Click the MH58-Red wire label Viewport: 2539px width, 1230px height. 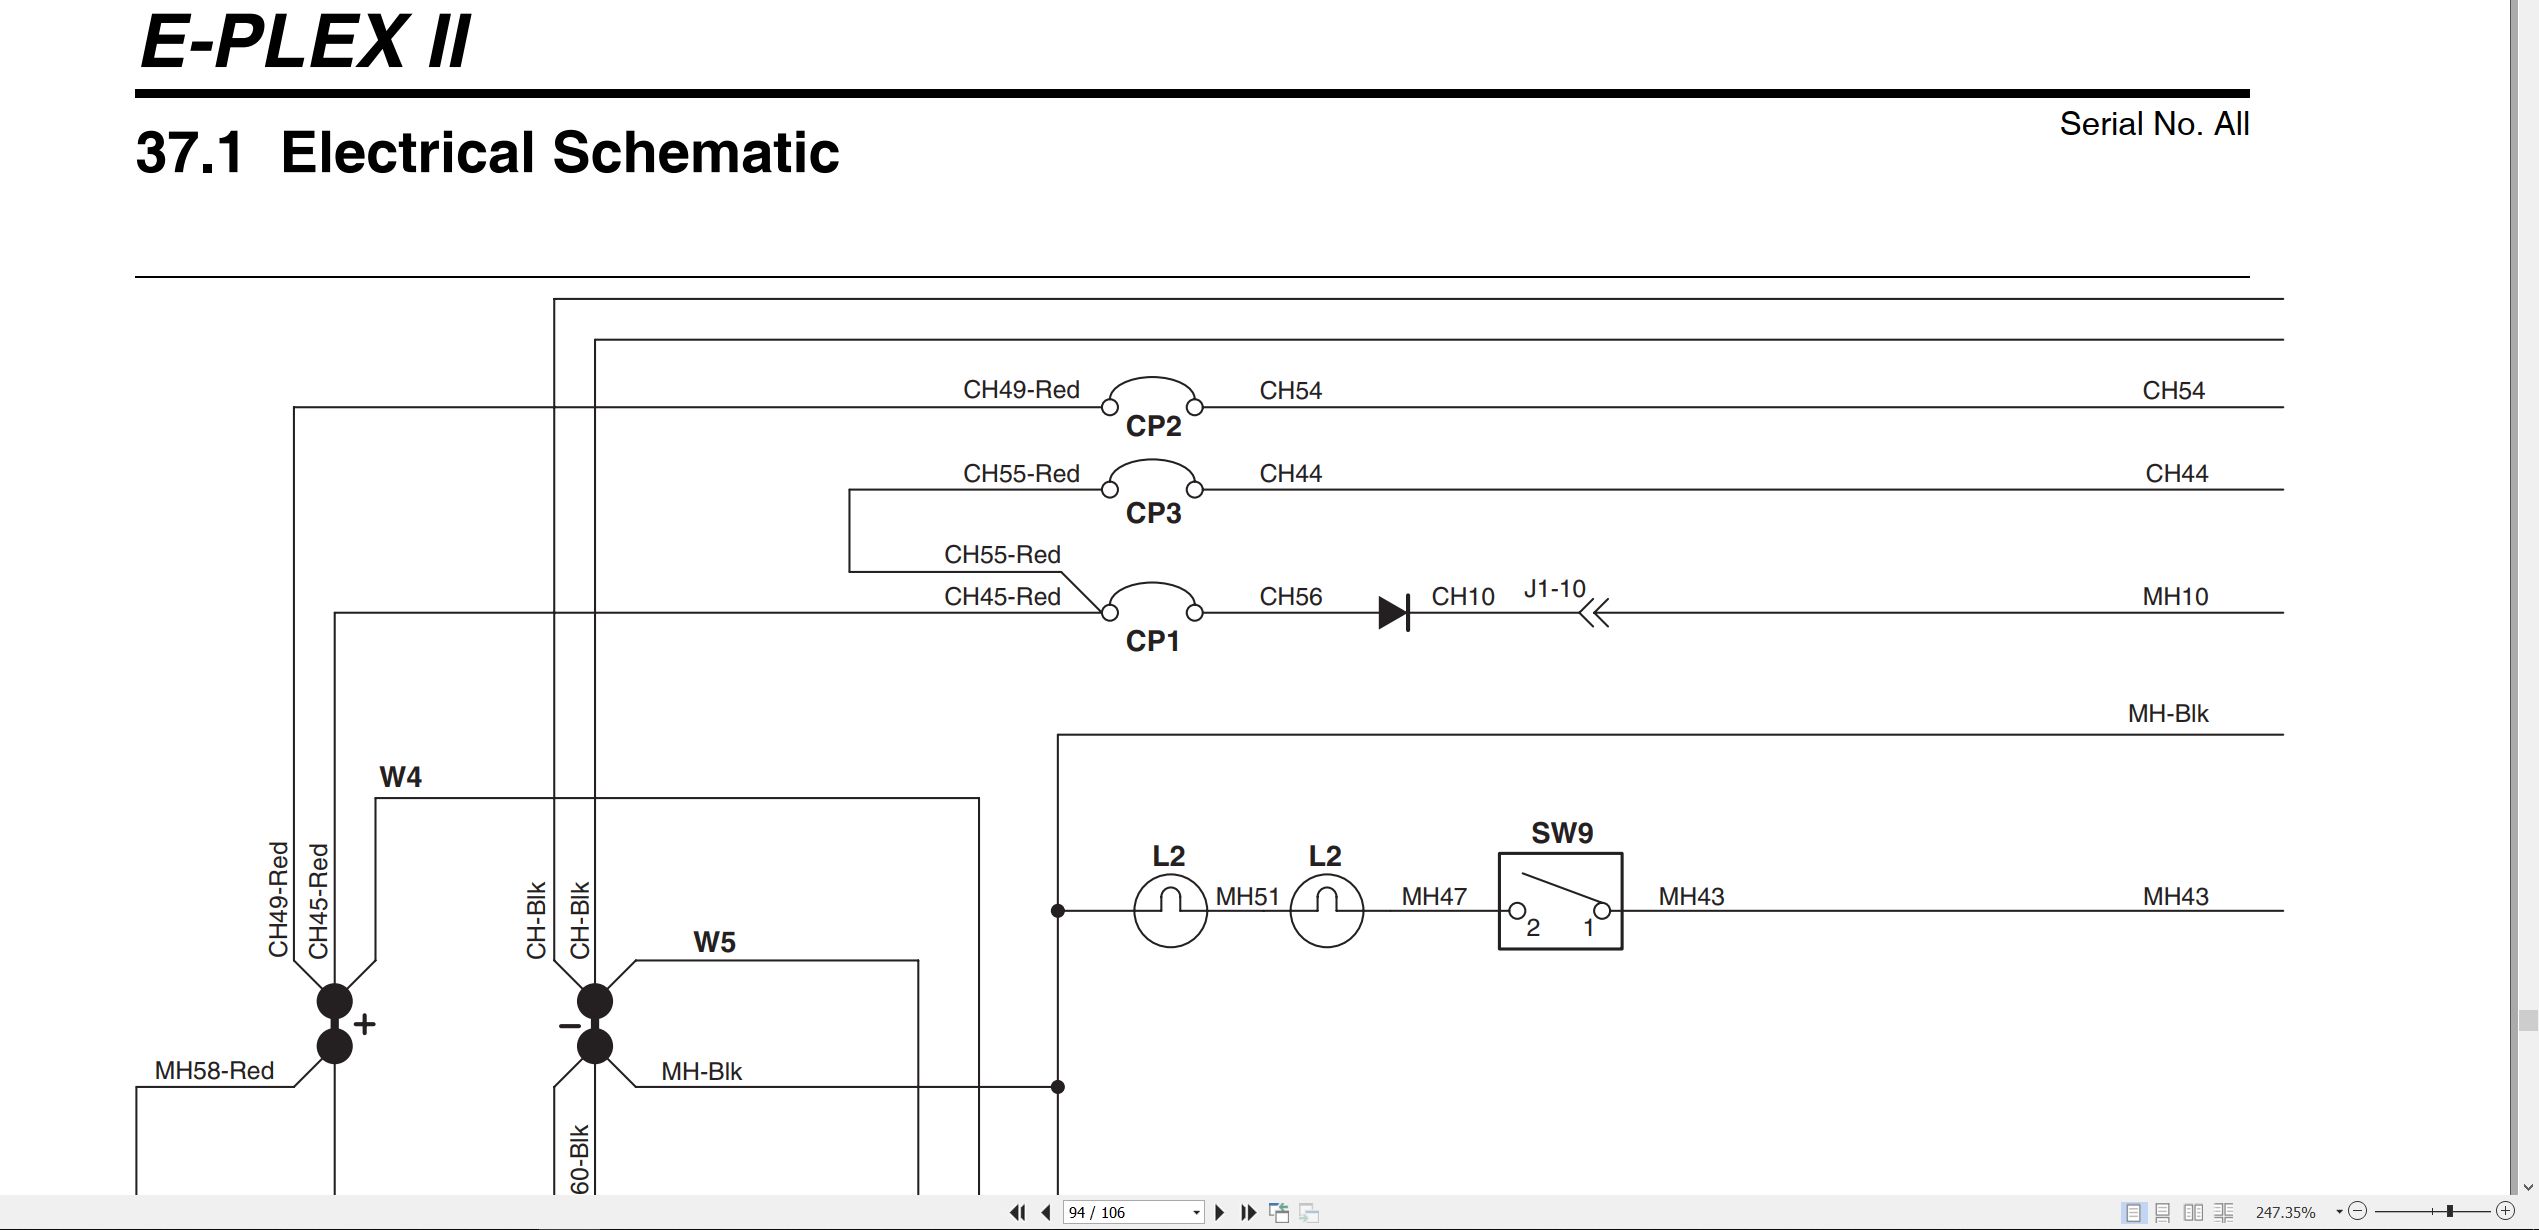tap(214, 1070)
